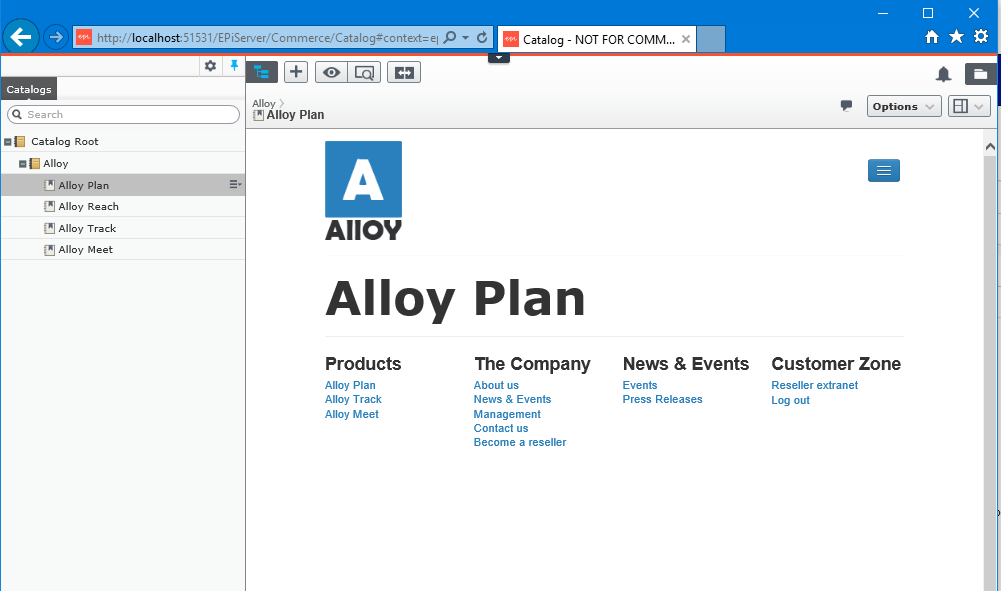Click the plus icon to create a new item
The image size is (1001, 591).
[295, 71]
